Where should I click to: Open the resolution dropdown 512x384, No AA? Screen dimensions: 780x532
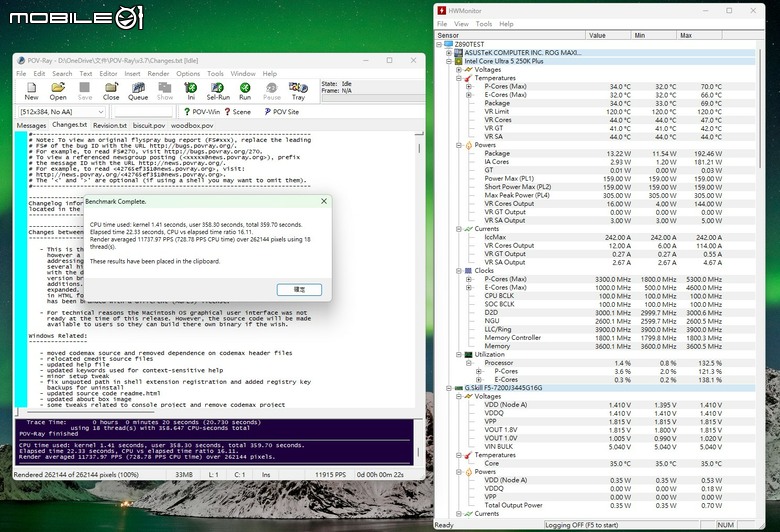pyautogui.click(x=62, y=112)
